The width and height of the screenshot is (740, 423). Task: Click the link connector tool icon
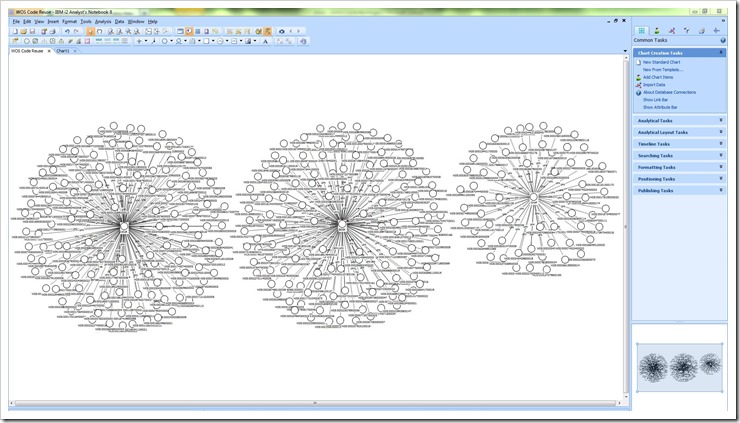pos(154,41)
